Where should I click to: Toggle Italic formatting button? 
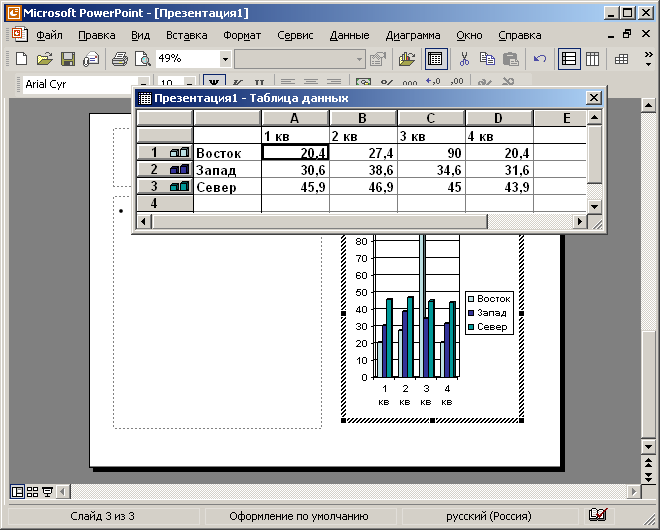coord(237,83)
